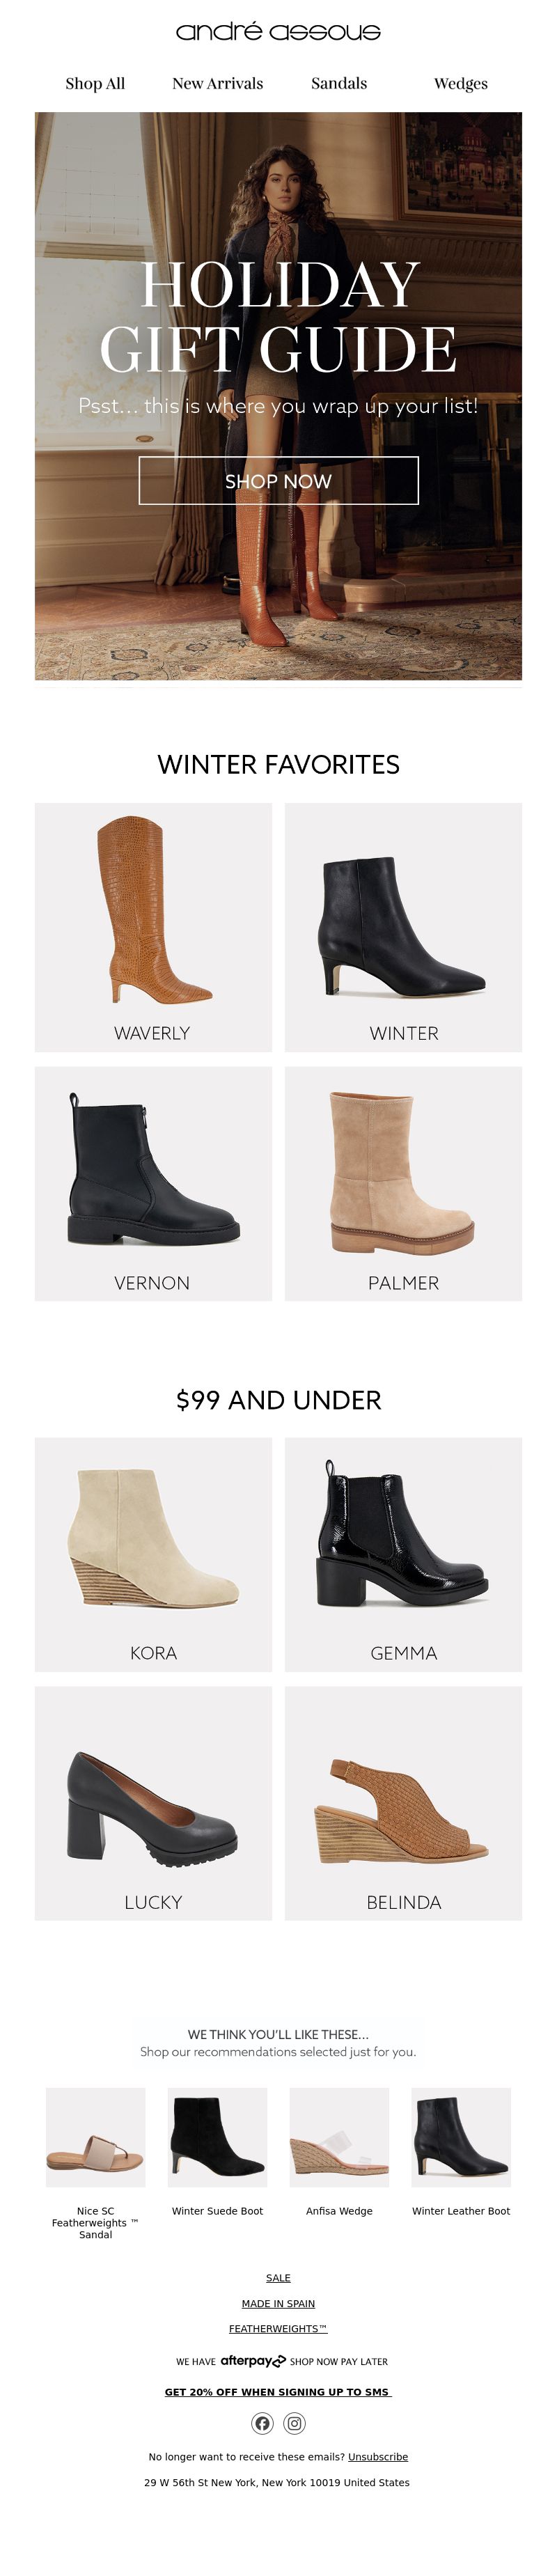
Task: Open the Facebook icon in the footer
Action: 262,2423
